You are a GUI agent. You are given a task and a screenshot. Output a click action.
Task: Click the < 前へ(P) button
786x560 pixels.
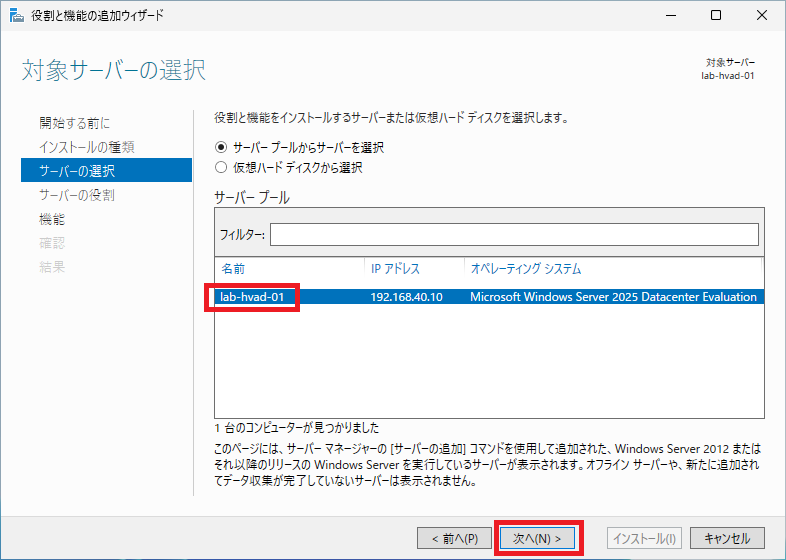454,538
